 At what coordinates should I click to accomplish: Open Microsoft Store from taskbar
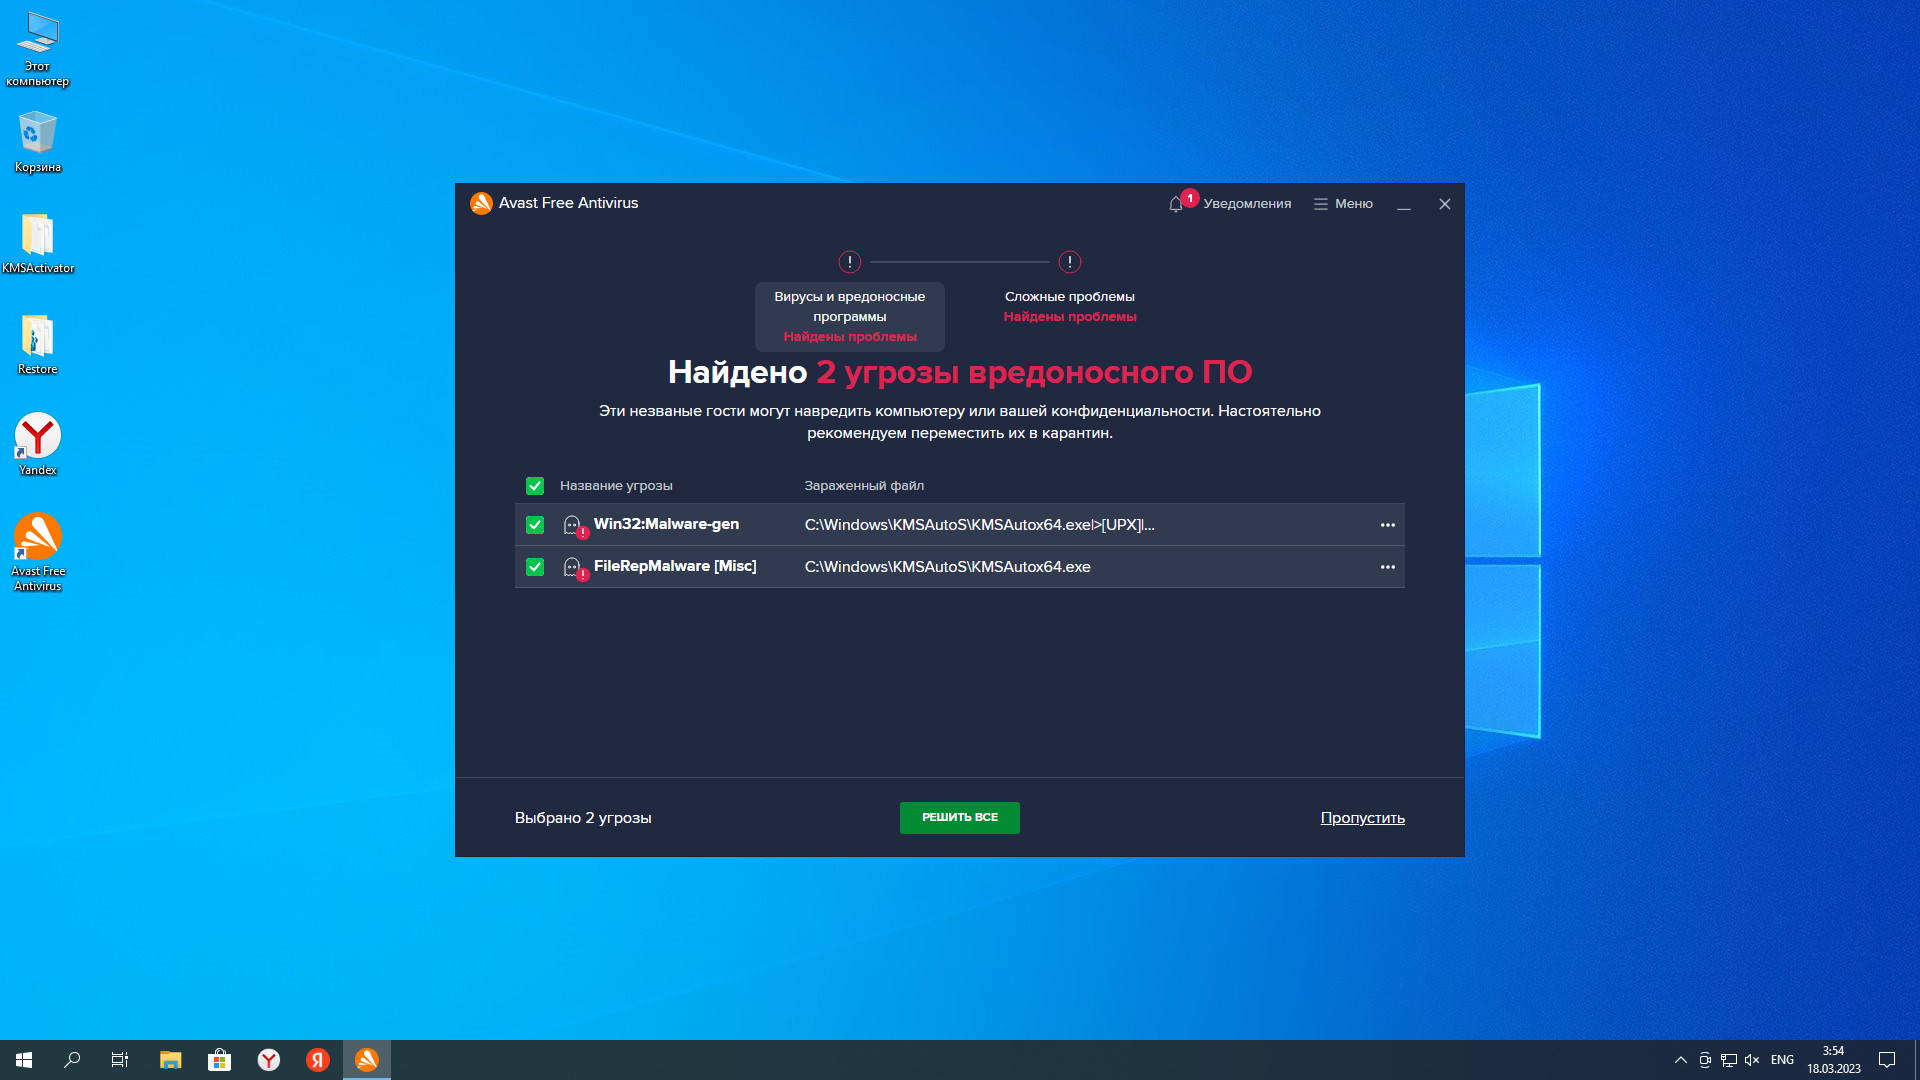tap(220, 1060)
